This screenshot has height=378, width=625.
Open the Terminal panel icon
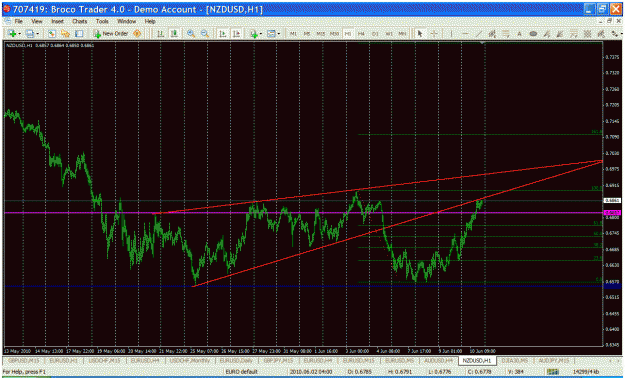[x=79, y=34]
